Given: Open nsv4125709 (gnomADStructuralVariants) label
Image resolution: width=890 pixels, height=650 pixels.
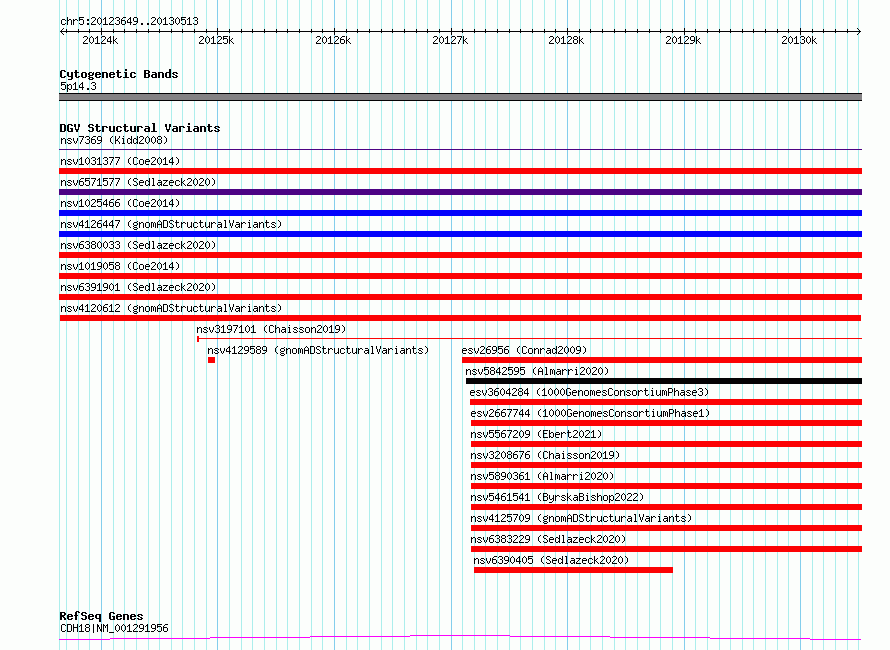Looking at the screenshot, I should pyautogui.click(x=581, y=518).
